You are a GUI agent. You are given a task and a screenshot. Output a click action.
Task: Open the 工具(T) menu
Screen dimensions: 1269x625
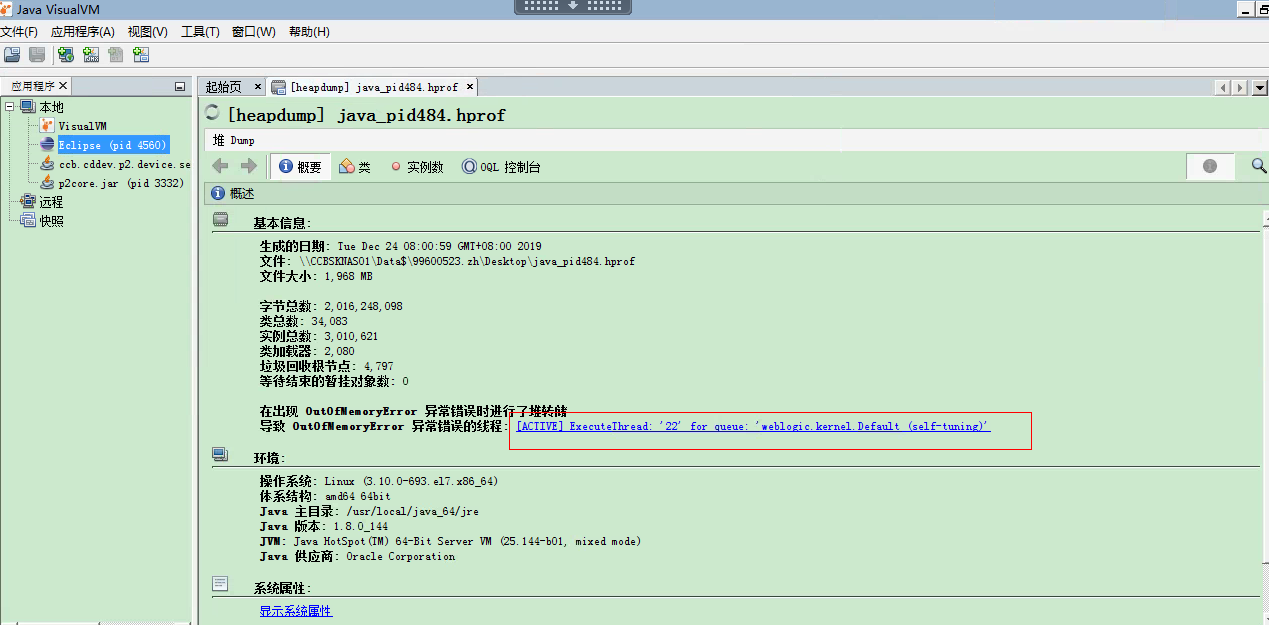click(x=200, y=32)
